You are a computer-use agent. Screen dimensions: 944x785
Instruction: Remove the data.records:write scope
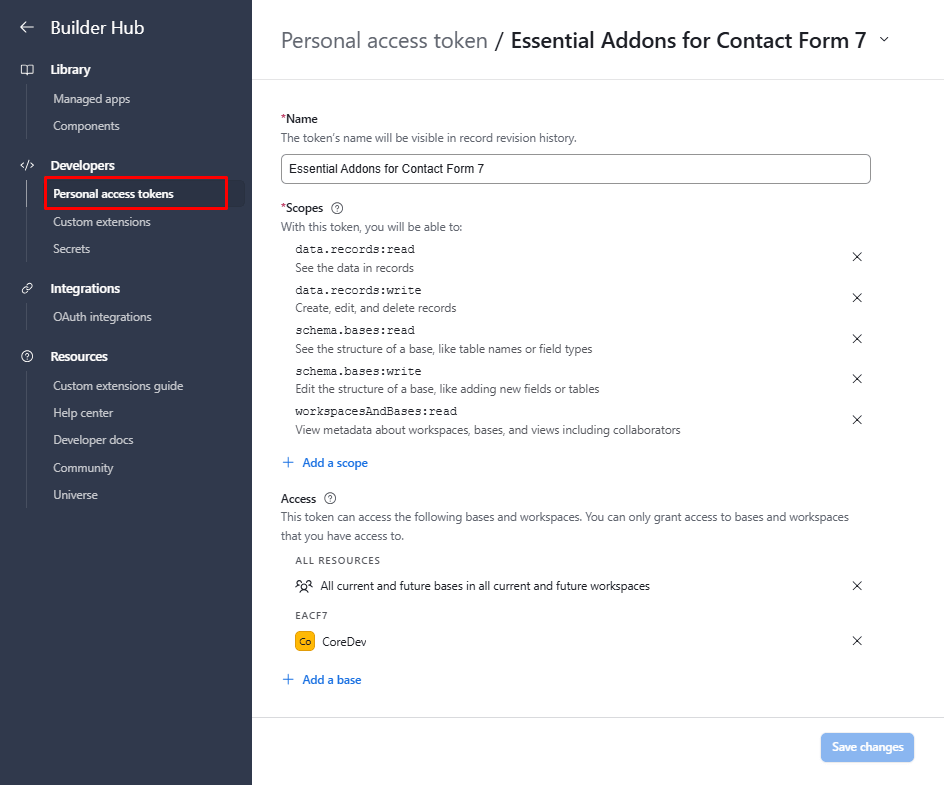click(857, 298)
